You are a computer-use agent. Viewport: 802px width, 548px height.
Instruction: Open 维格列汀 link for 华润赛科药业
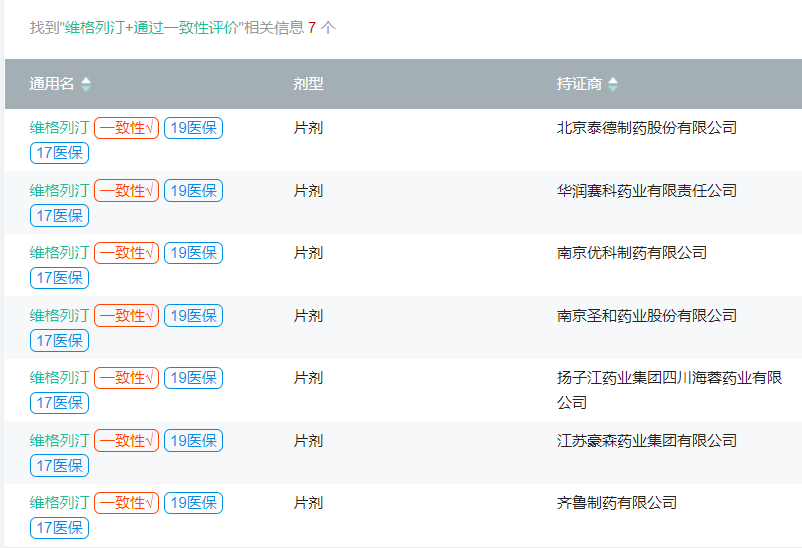(59, 191)
